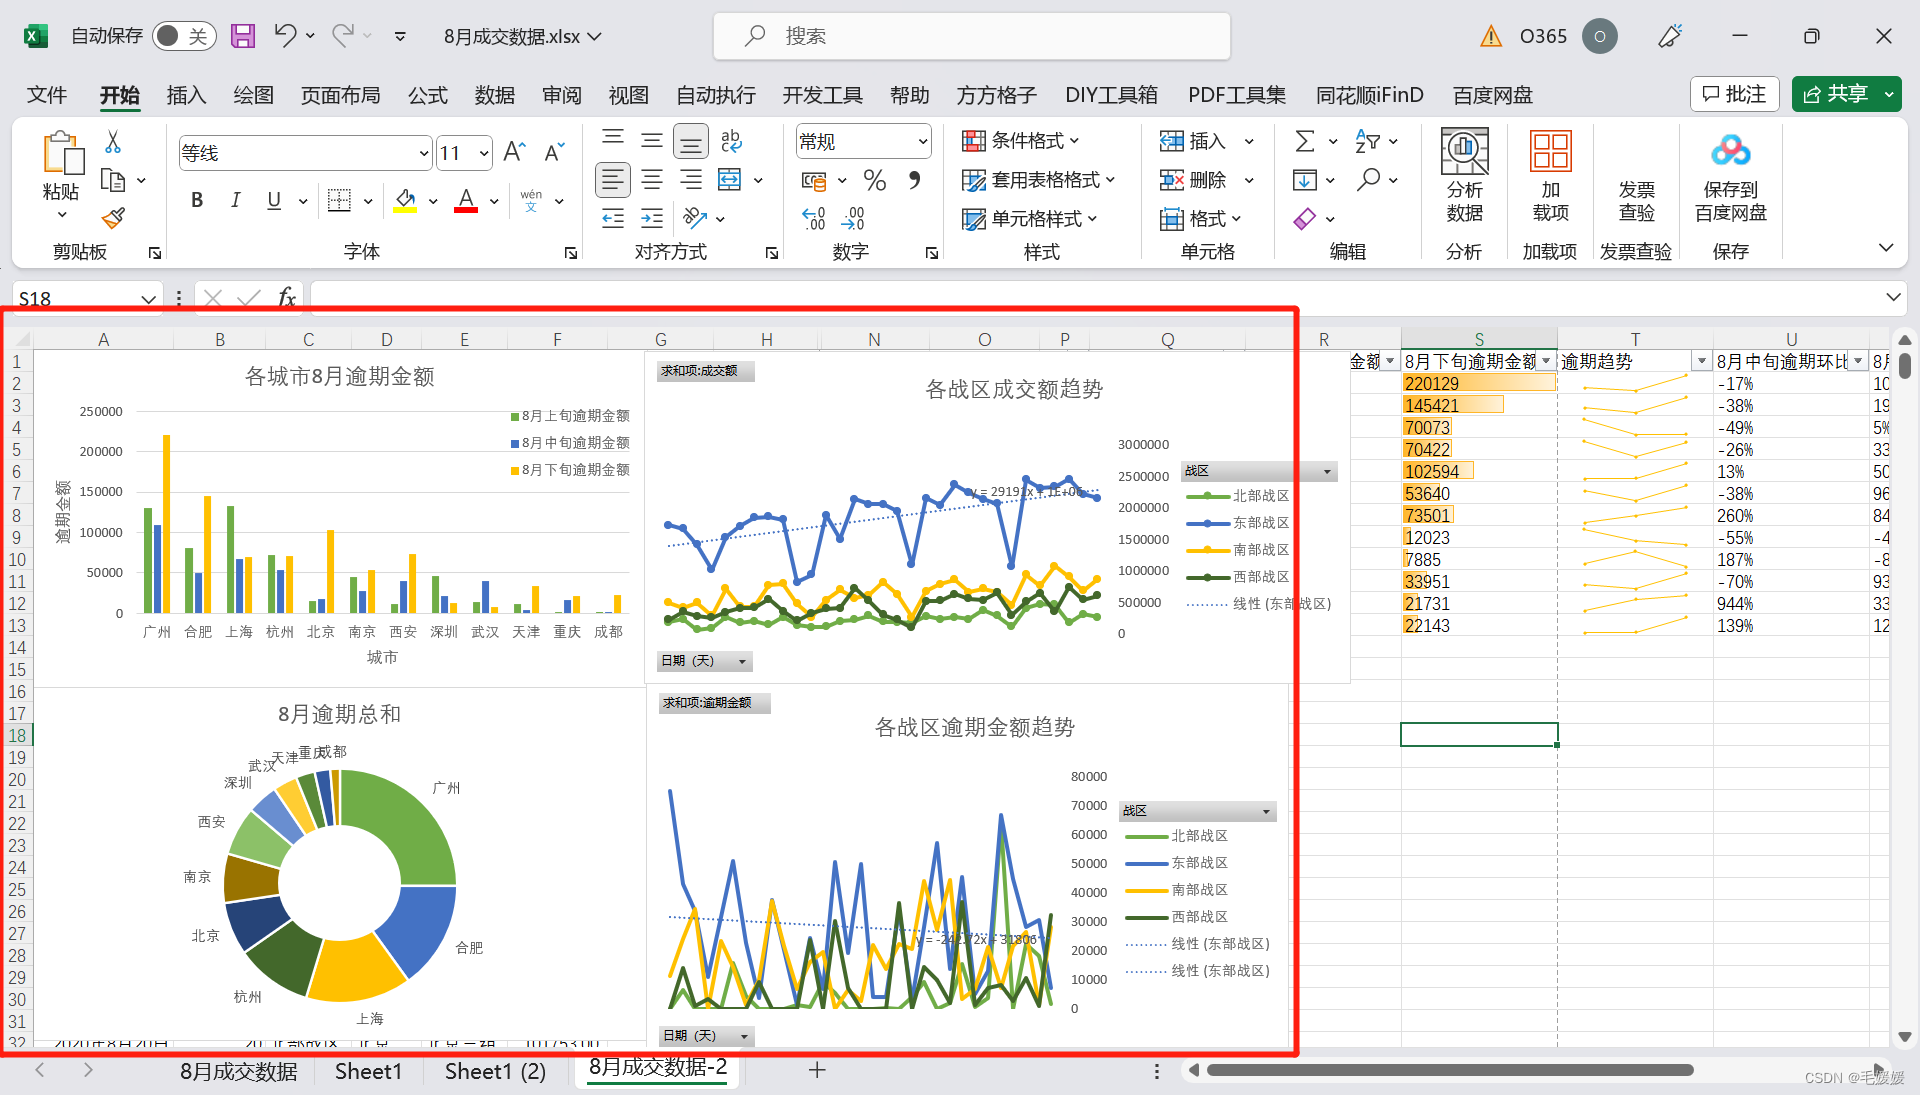The width and height of the screenshot is (1920, 1095).
Task: Click the Decrease Indent icon
Action: tap(613, 218)
